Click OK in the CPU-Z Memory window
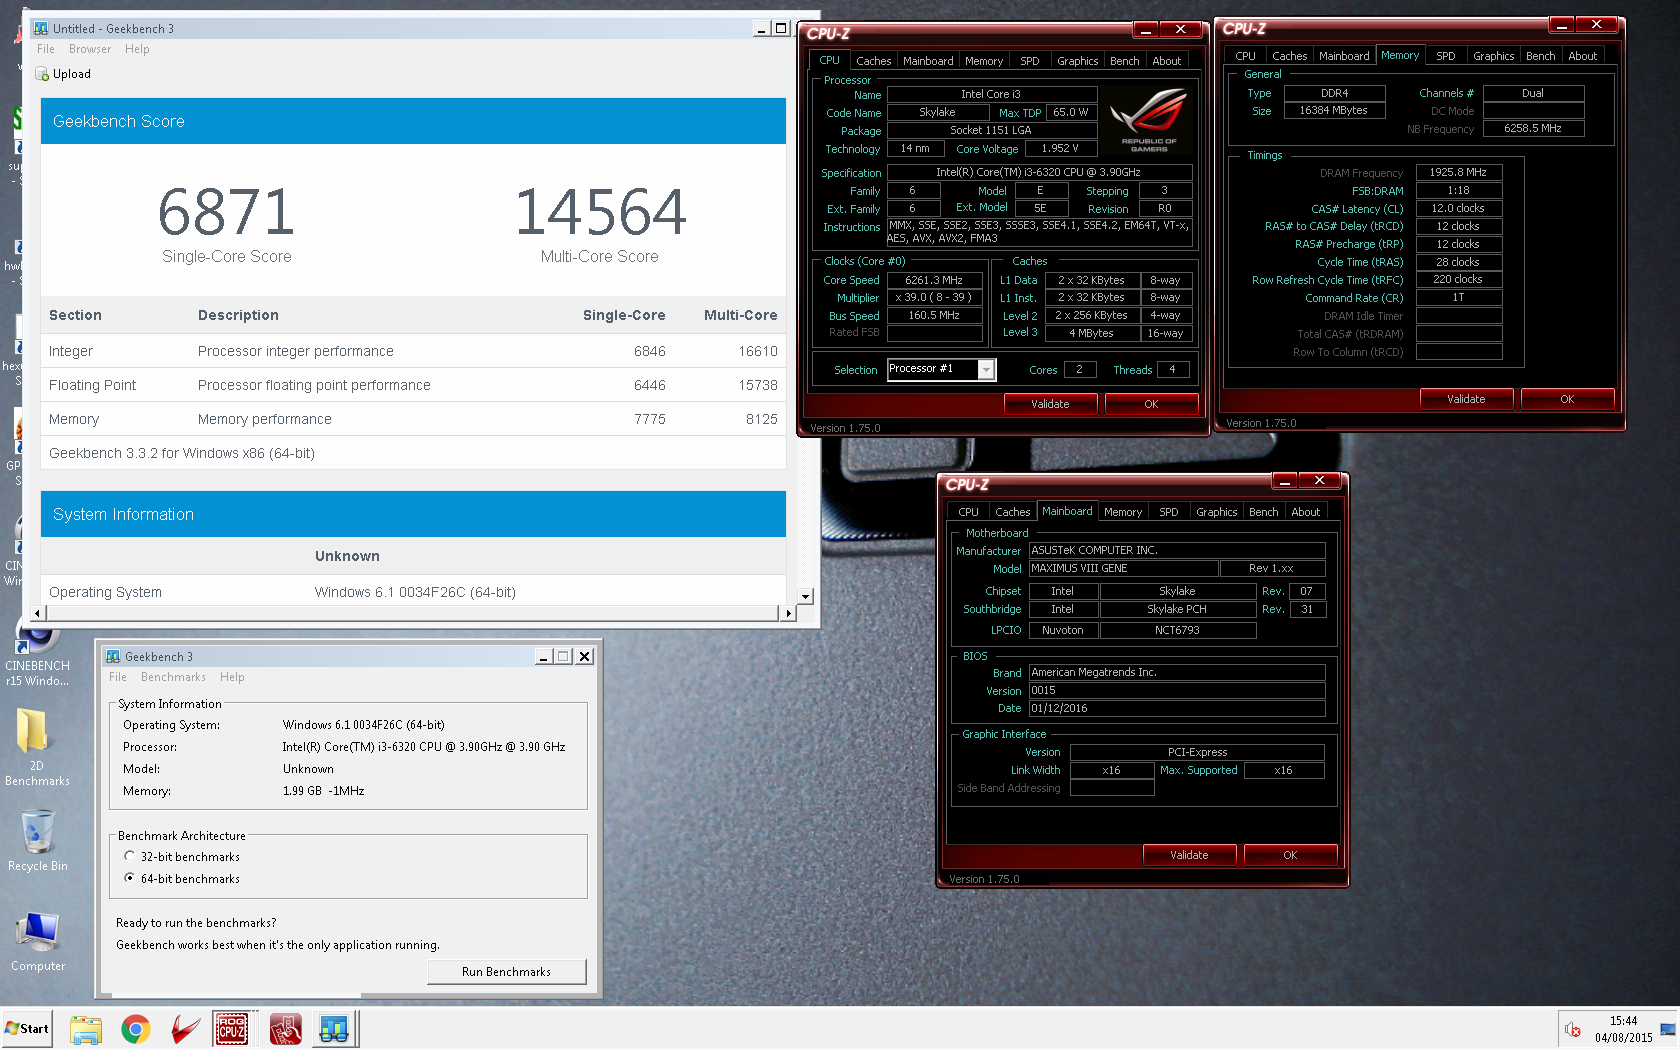The width and height of the screenshot is (1680, 1050). [x=1567, y=399]
